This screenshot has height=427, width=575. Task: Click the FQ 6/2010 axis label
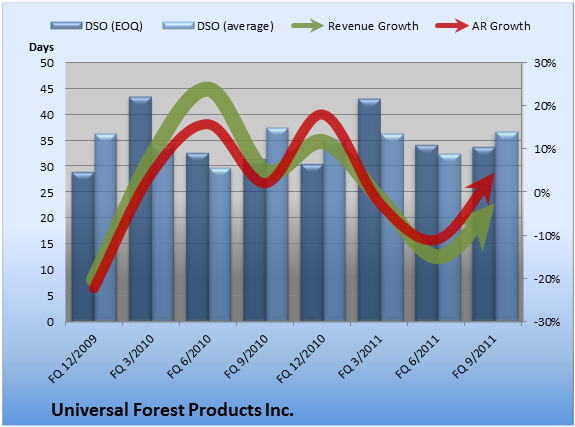pos(189,357)
